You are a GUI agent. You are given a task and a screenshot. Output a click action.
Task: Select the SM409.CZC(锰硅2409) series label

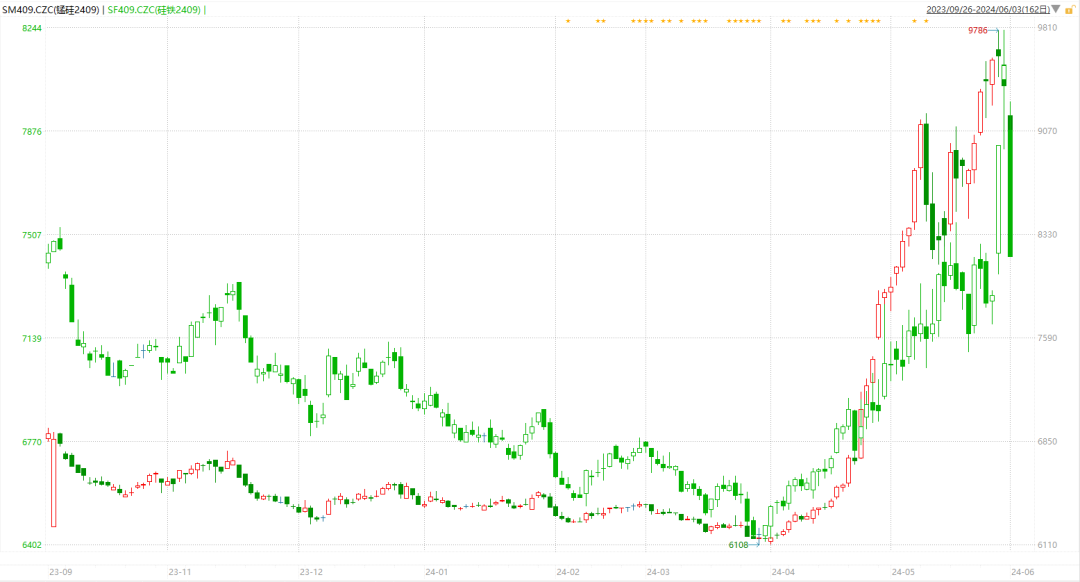[x=52, y=10]
